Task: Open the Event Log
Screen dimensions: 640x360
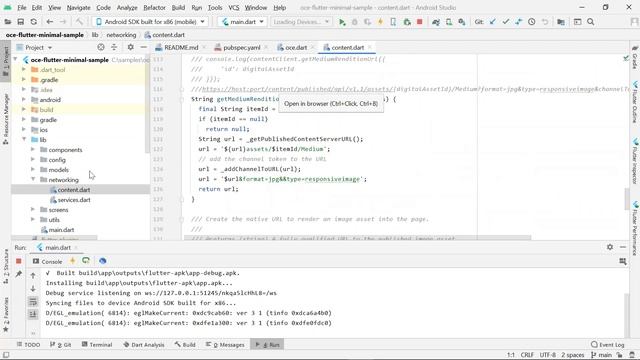Action: 607,344
